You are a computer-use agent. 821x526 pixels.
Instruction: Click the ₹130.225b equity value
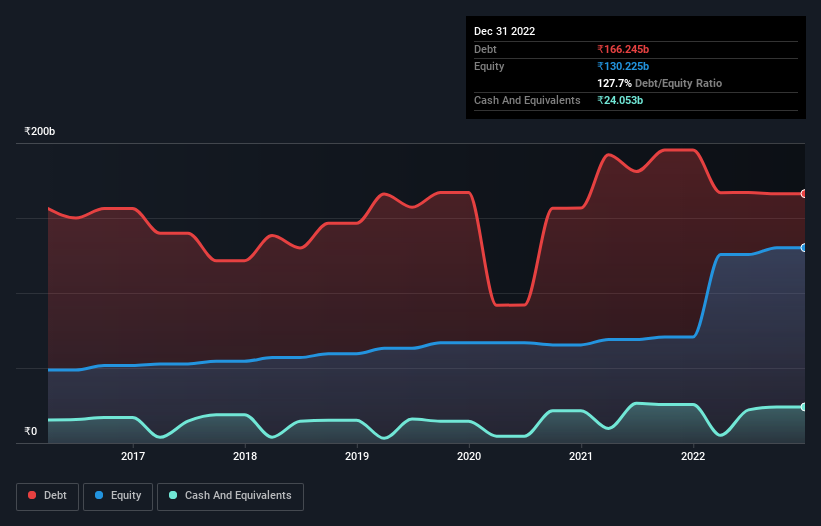(623, 66)
